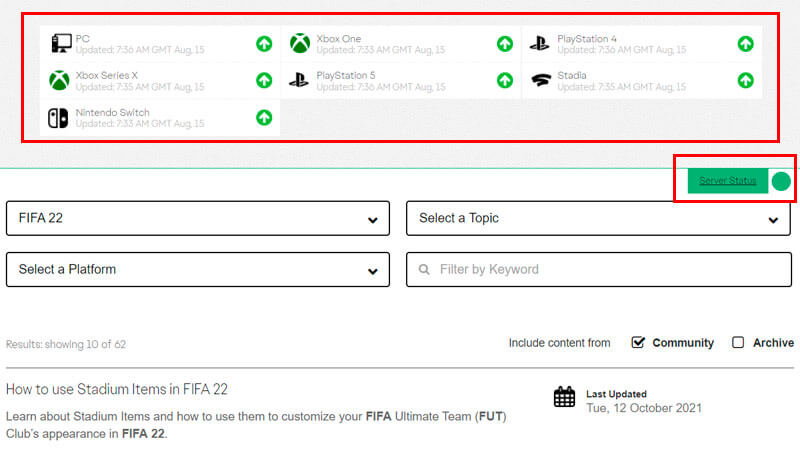Click the Xbox One logo icon
Screen dimensions: 800x450
point(300,43)
